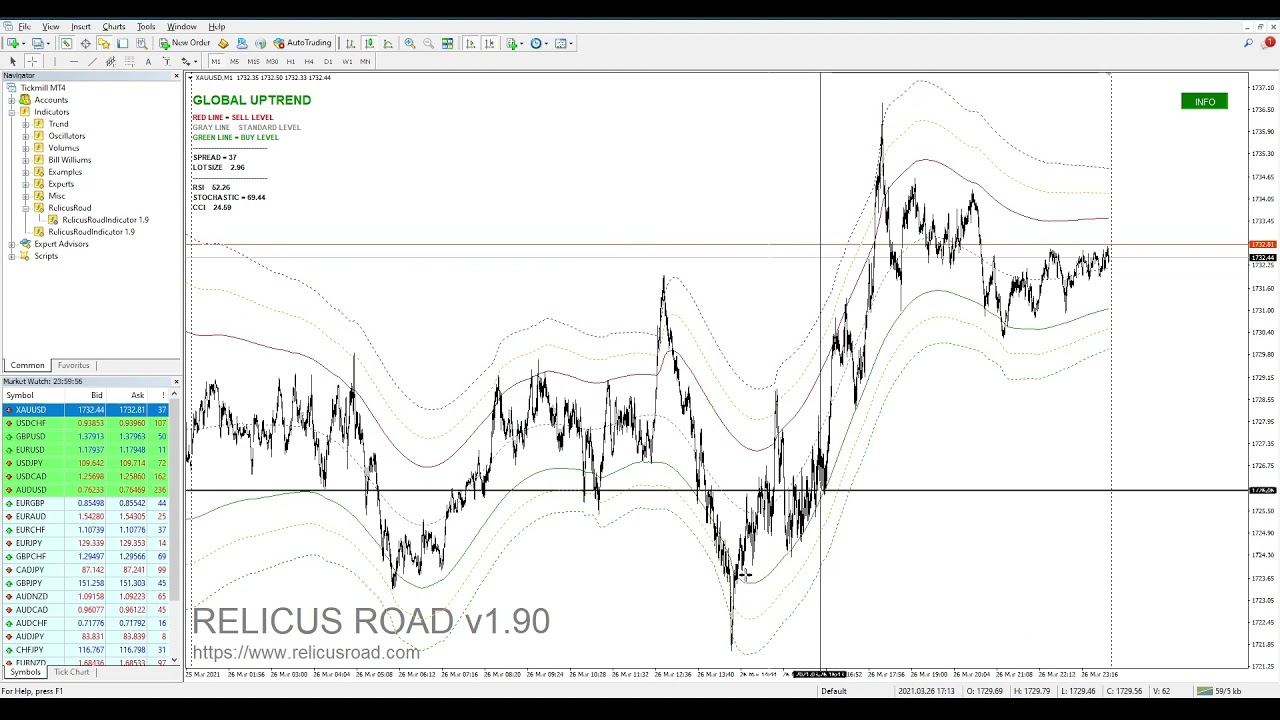Open the Strategy Tester toolbar icon
Screen dimensions: 1280x720
[x=142, y=43]
